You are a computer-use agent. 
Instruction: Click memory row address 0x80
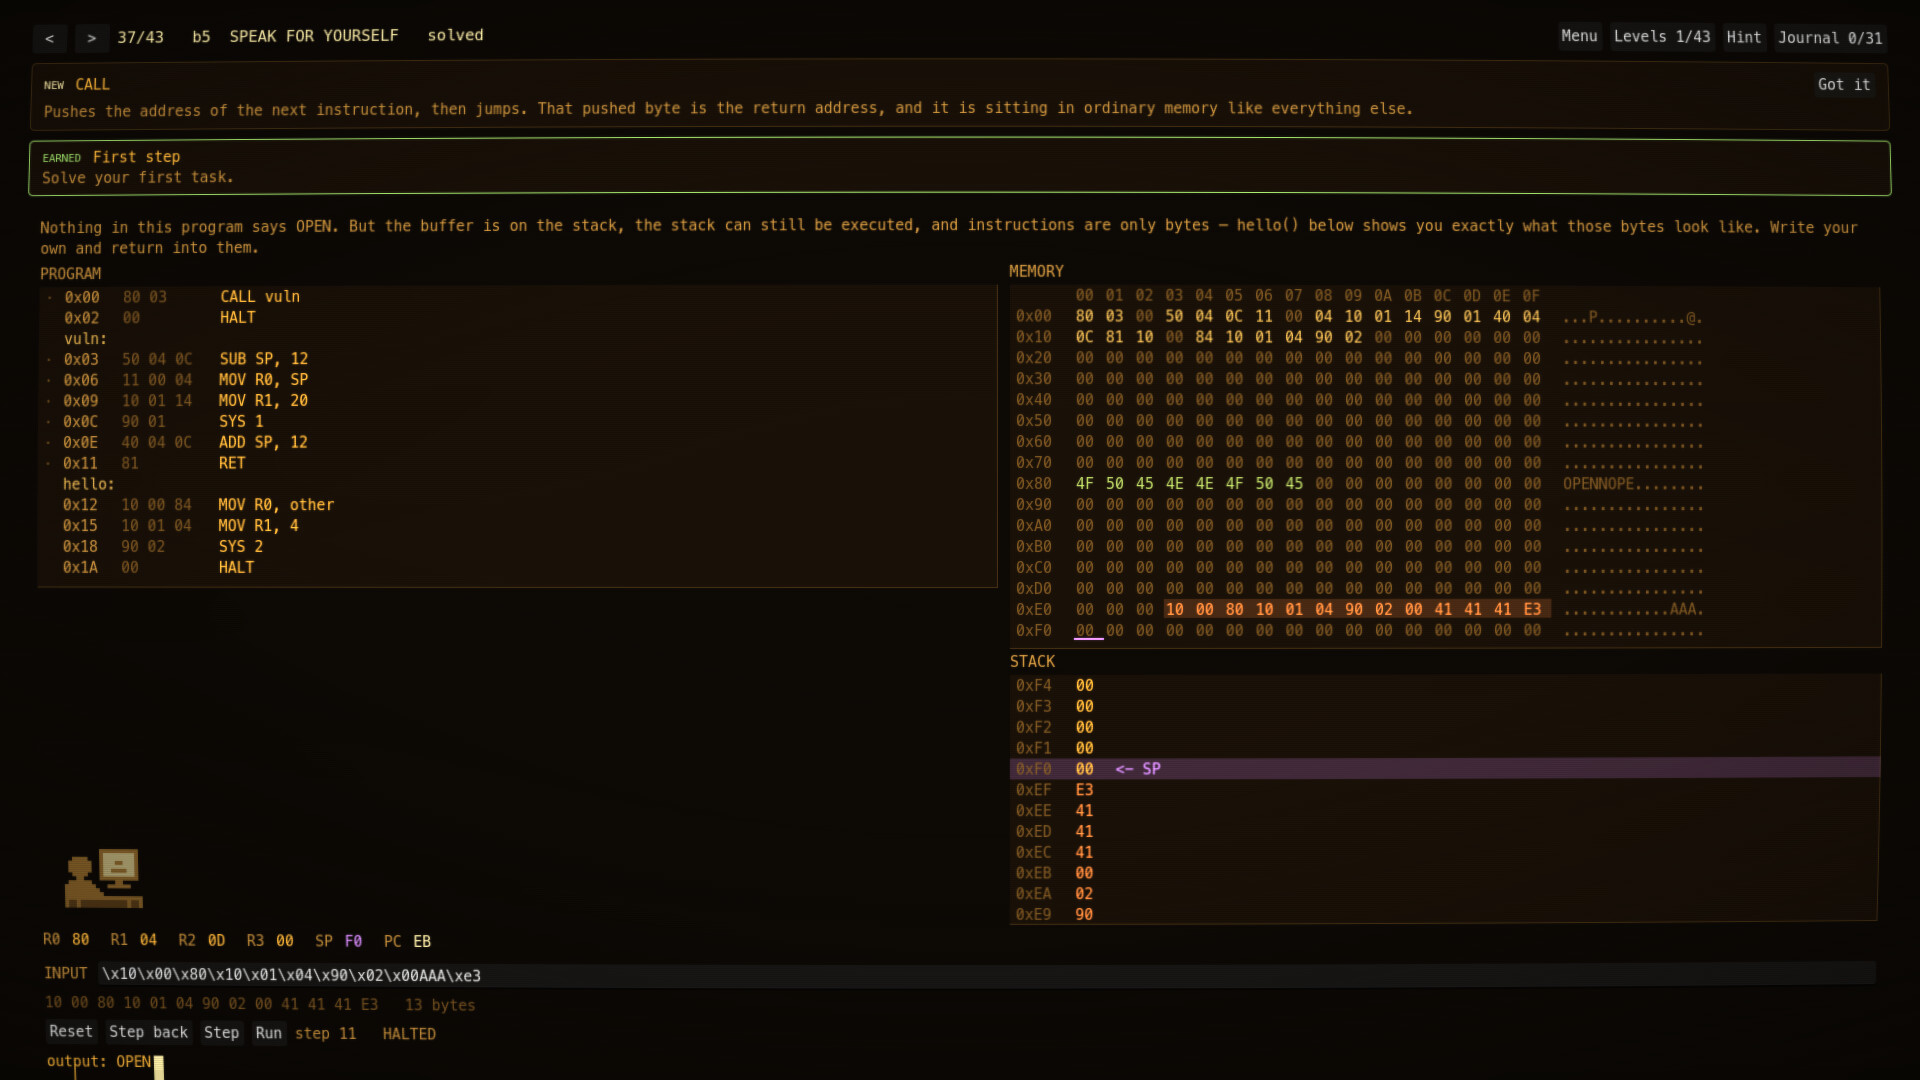coord(1033,484)
